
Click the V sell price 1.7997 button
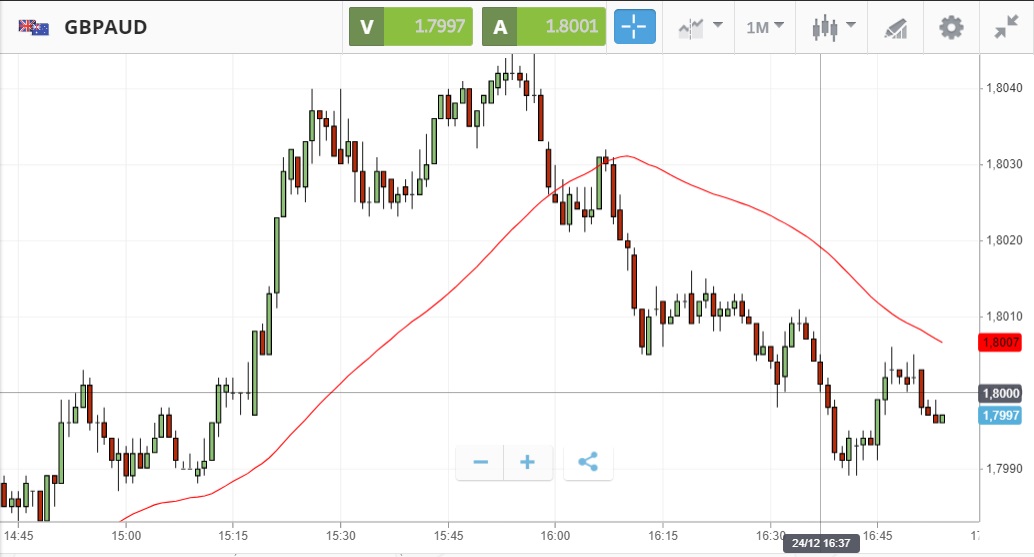tap(410, 27)
